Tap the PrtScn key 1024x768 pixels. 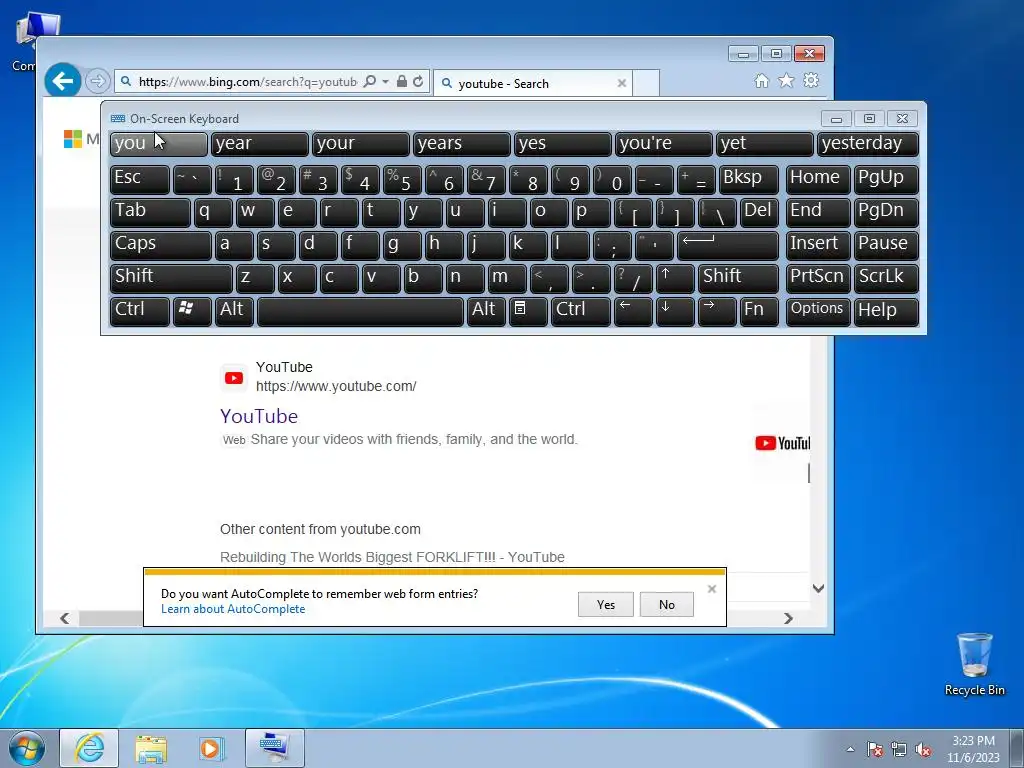click(818, 278)
